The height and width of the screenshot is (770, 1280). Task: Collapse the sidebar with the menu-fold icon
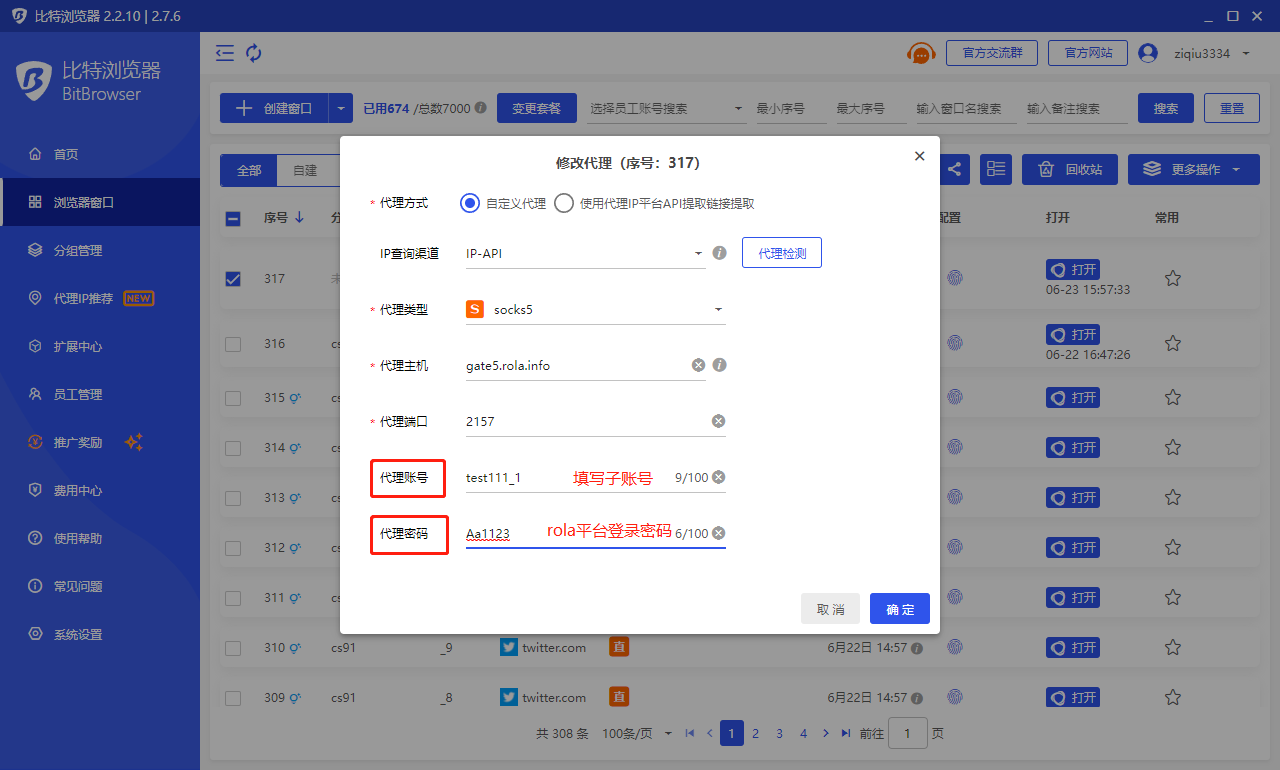[225, 53]
